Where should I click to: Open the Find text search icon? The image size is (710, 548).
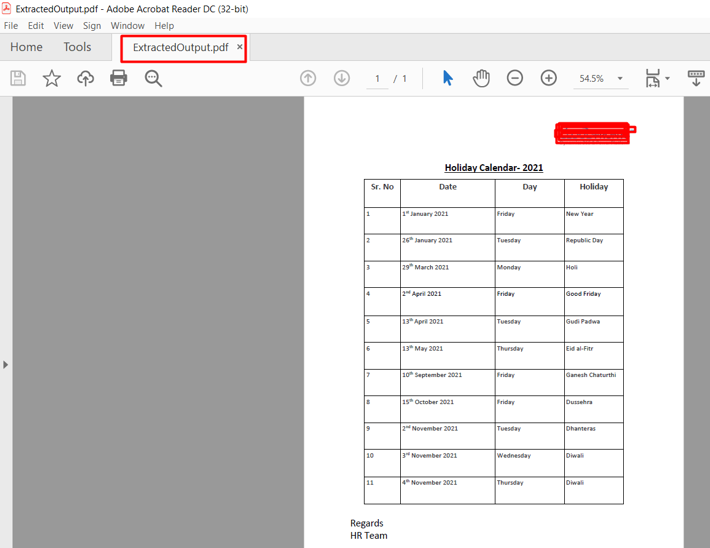(x=153, y=78)
